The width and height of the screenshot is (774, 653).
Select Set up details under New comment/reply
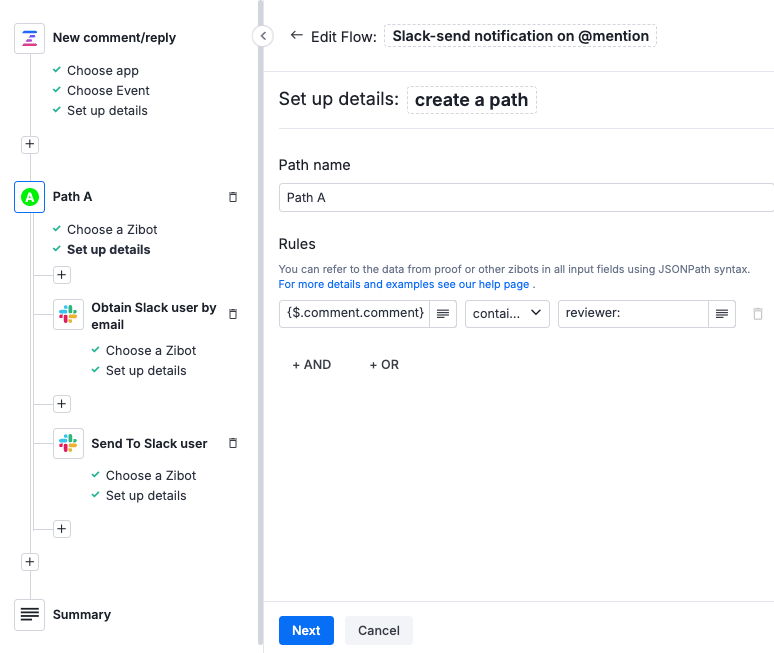tap(107, 111)
